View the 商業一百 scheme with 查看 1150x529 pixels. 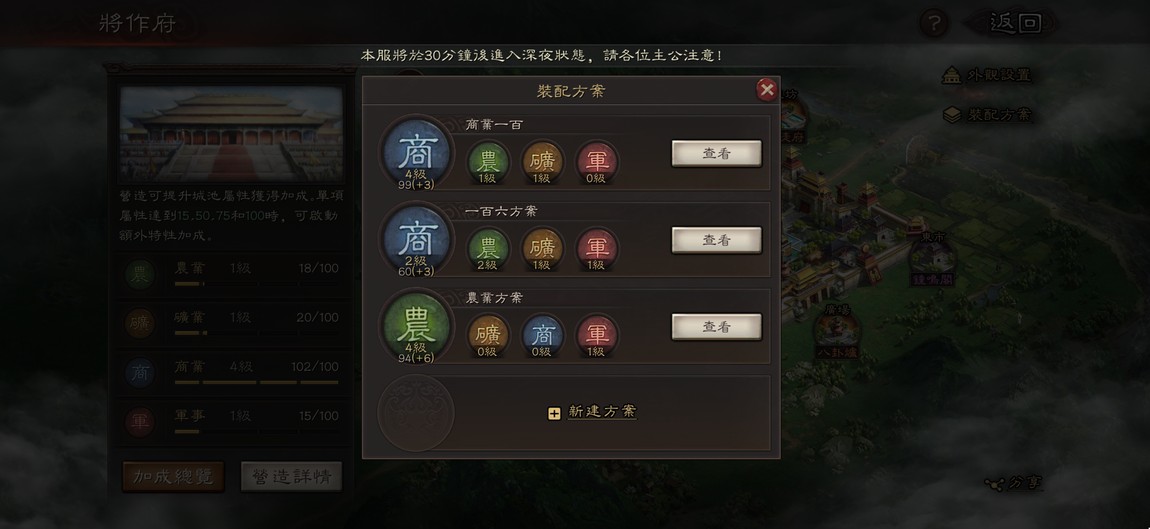click(x=717, y=153)
